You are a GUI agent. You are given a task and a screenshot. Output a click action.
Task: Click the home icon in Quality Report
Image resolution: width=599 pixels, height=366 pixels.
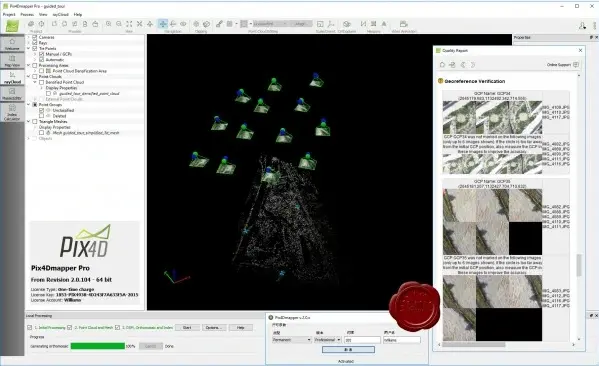tap(442, 65)
